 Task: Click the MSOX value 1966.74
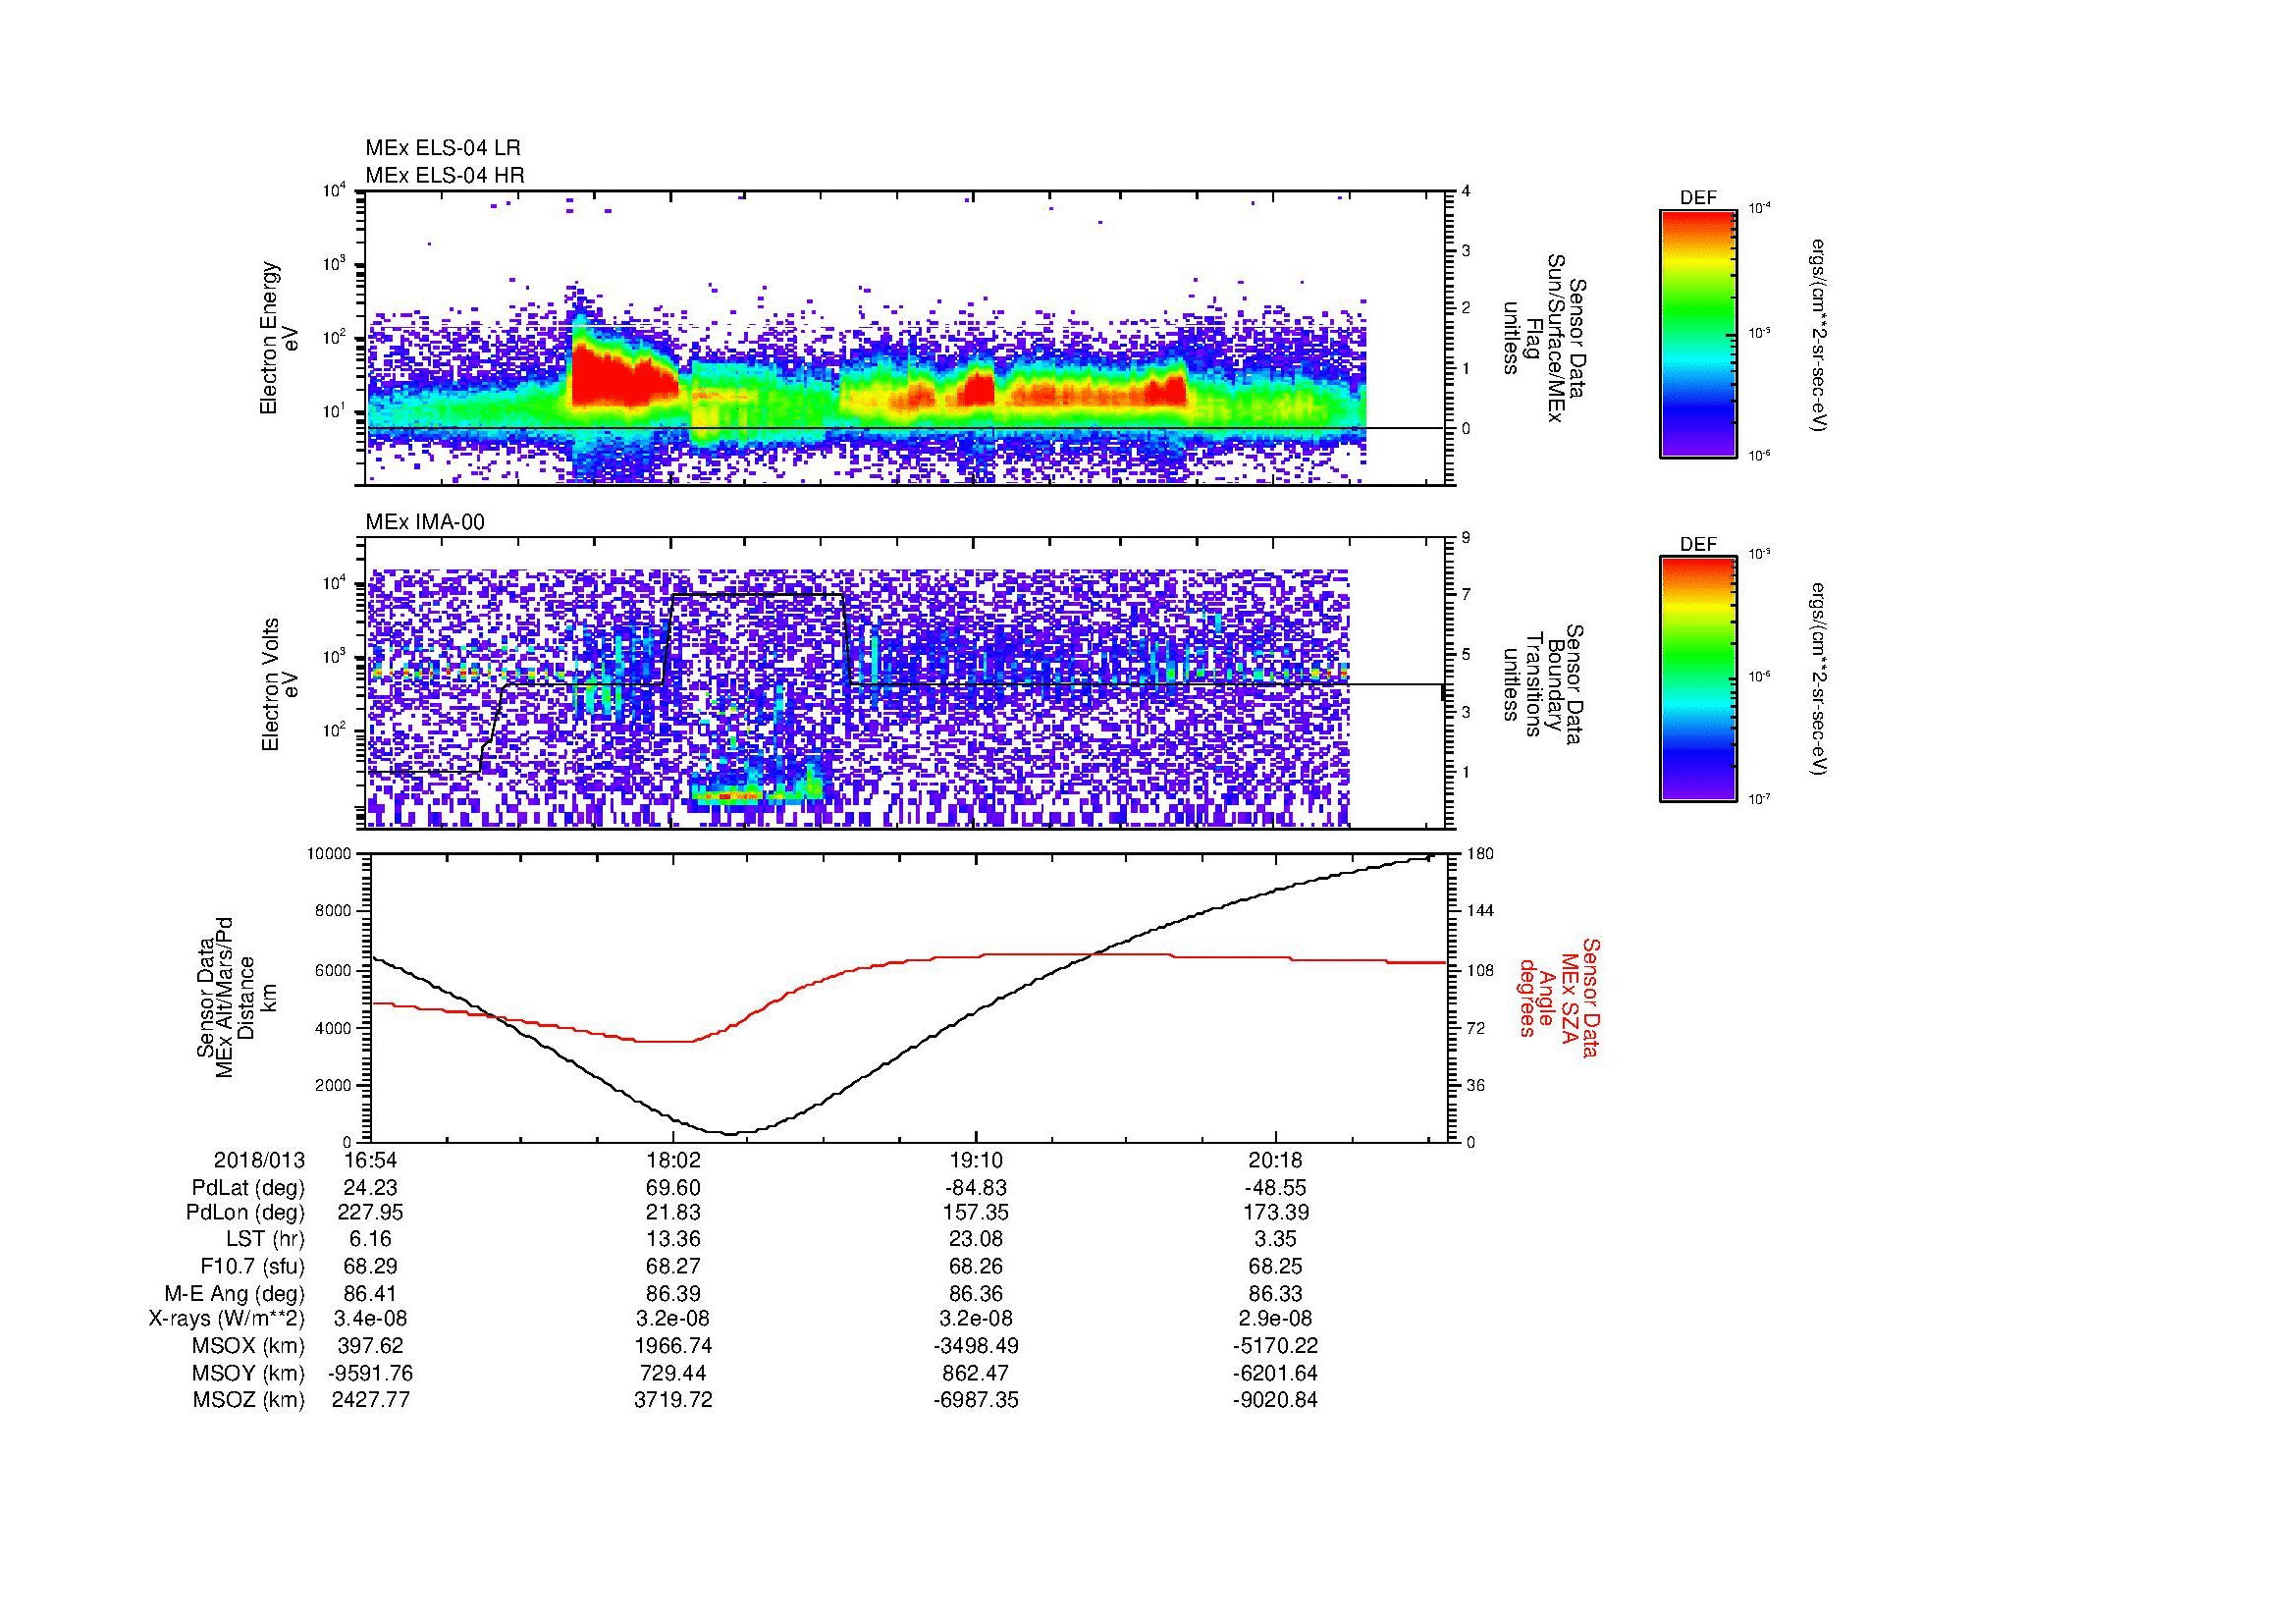673,1346
